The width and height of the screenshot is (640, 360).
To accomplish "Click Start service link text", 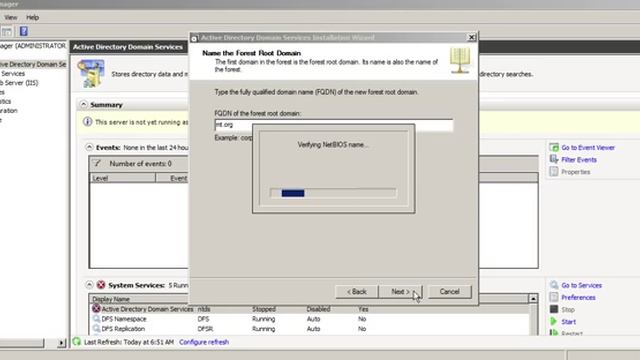I will click(569, 322).
